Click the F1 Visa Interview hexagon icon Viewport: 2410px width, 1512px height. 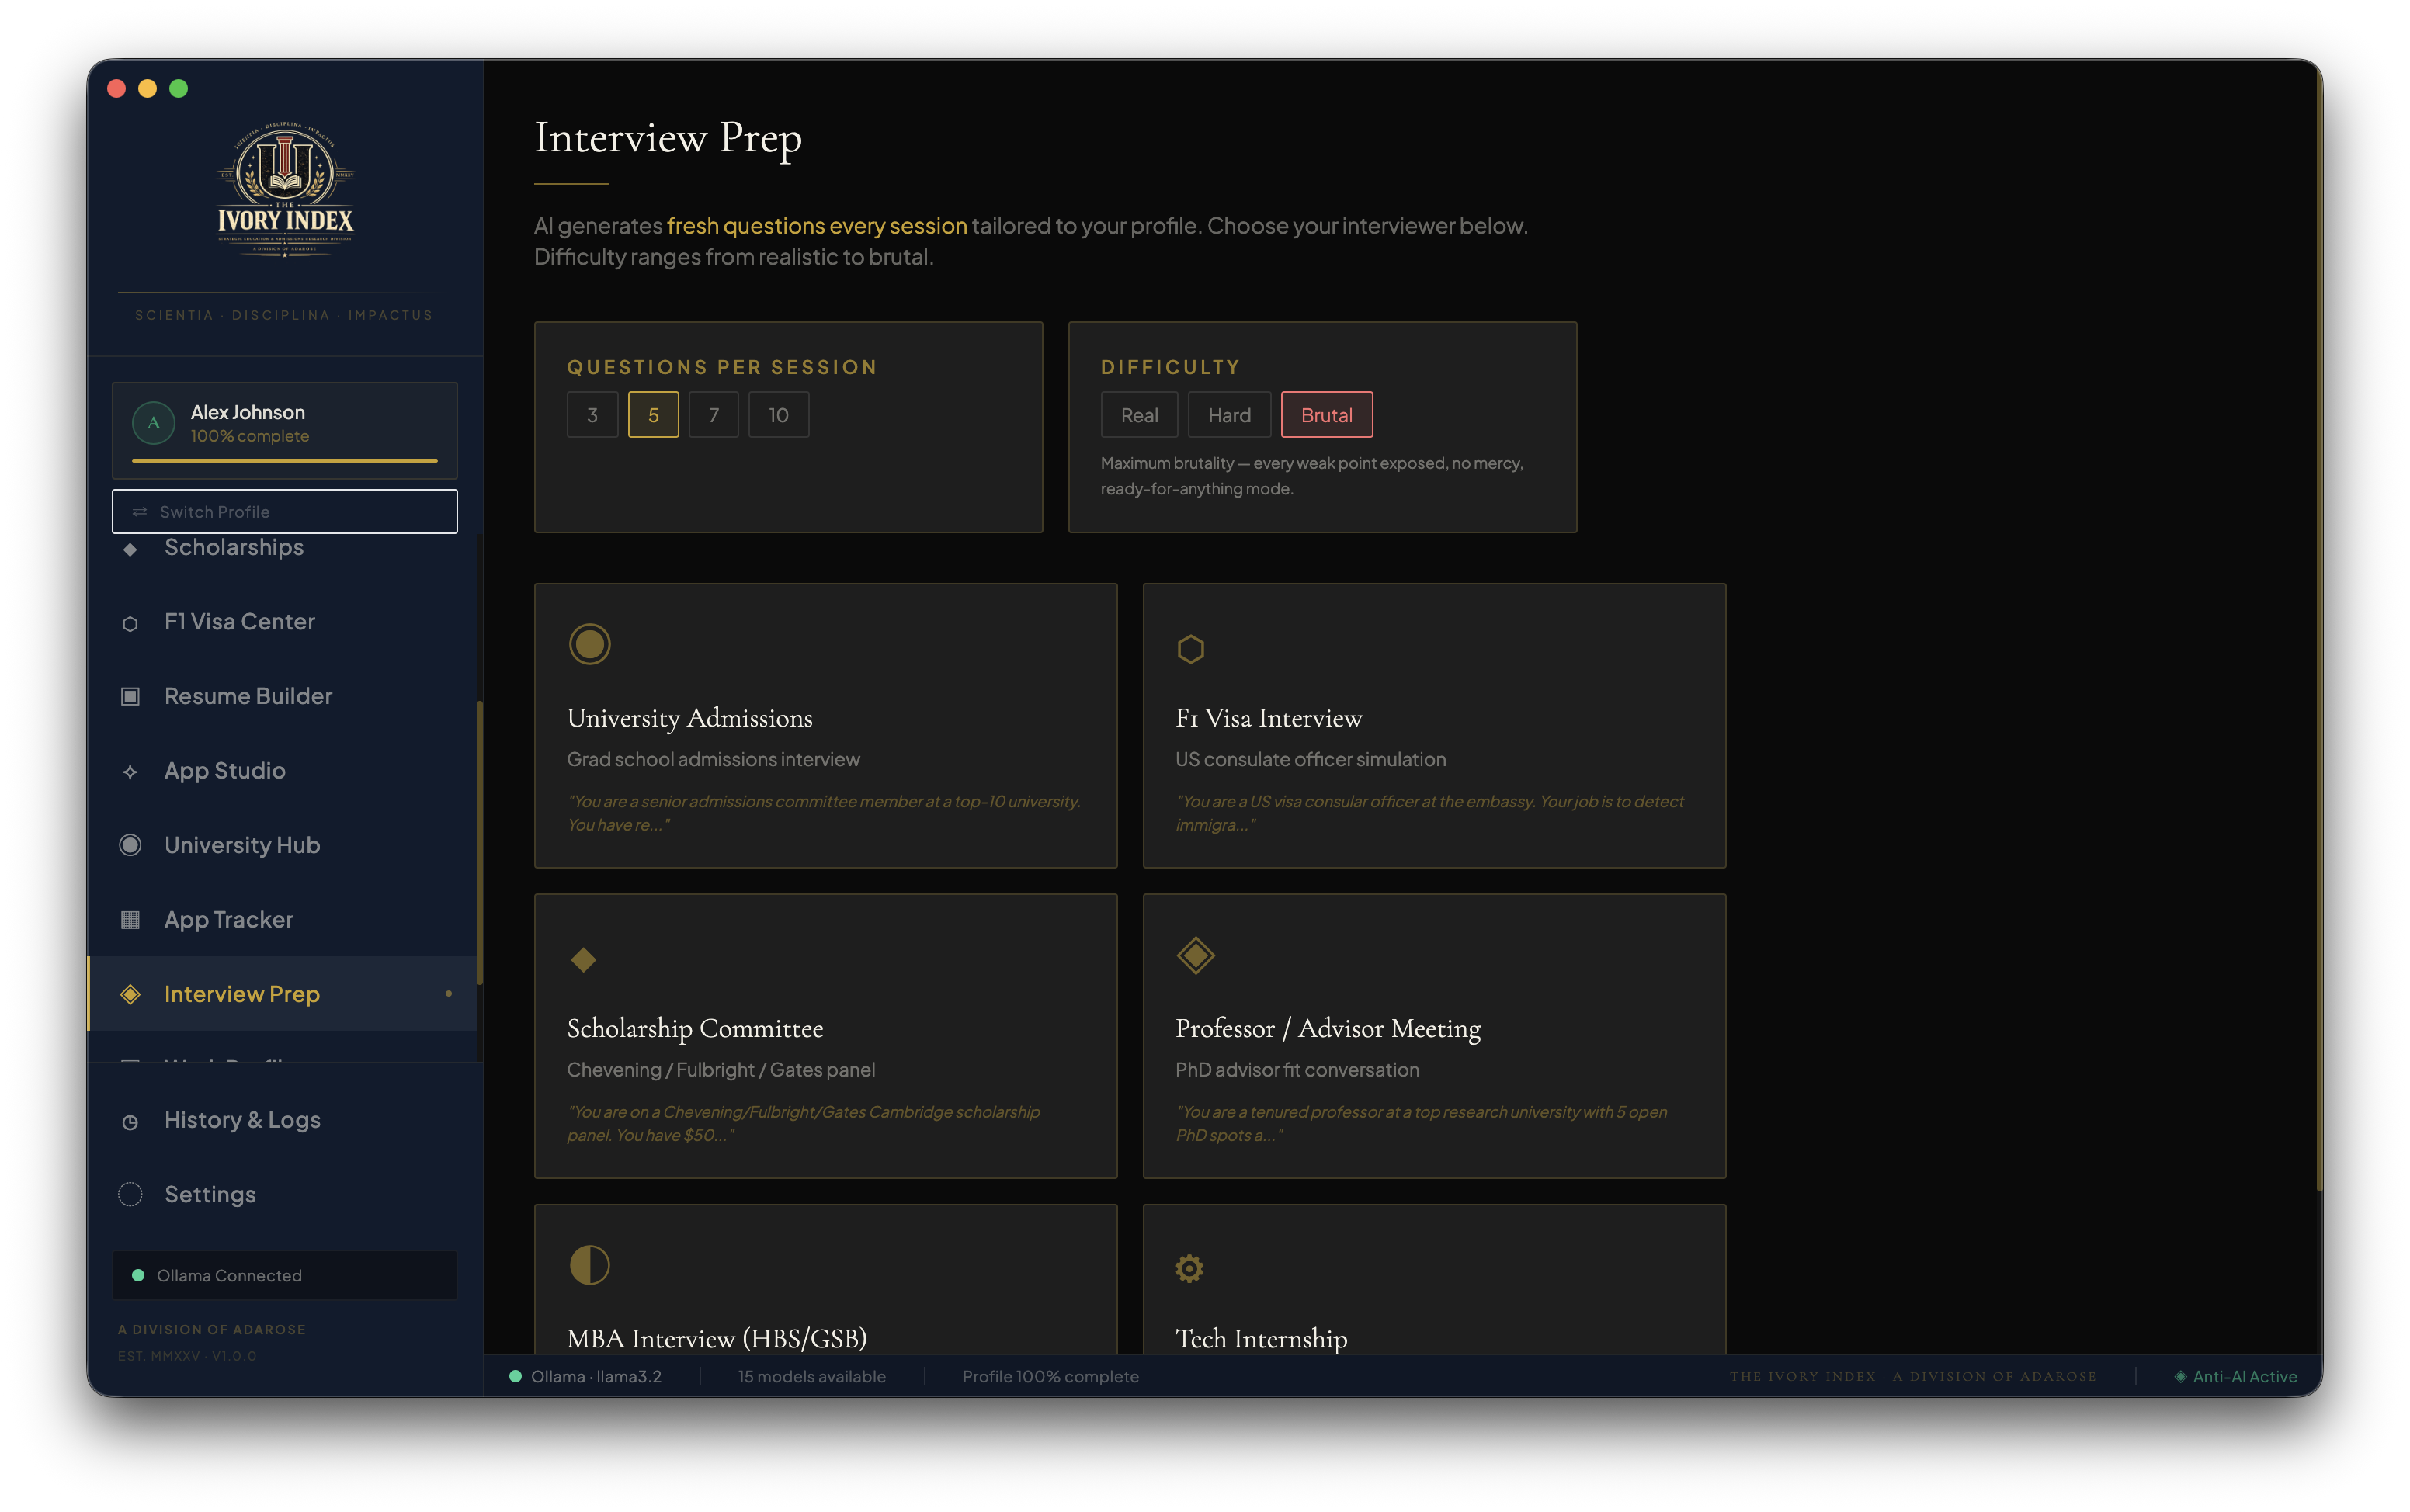[1190, 649]
